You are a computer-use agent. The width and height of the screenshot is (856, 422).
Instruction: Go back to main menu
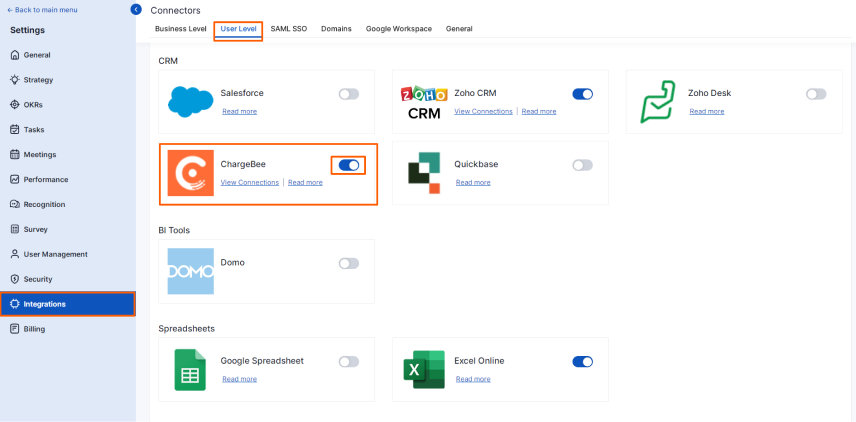coord(42,10)
